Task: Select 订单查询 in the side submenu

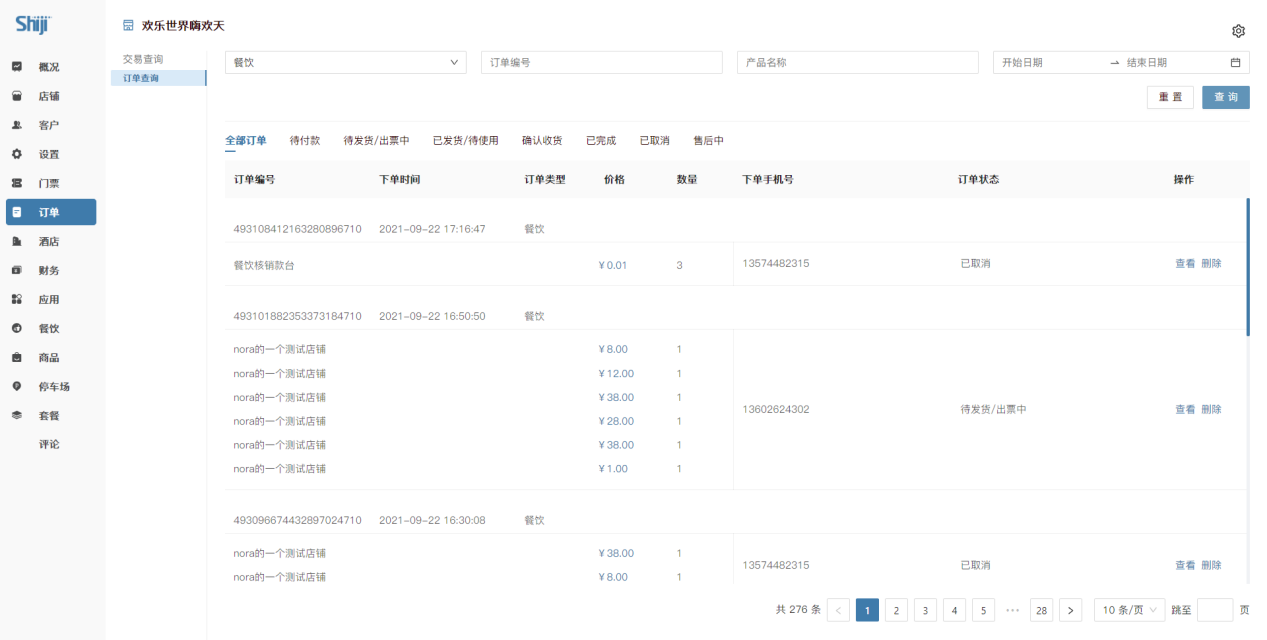Action: pos(158,77)
